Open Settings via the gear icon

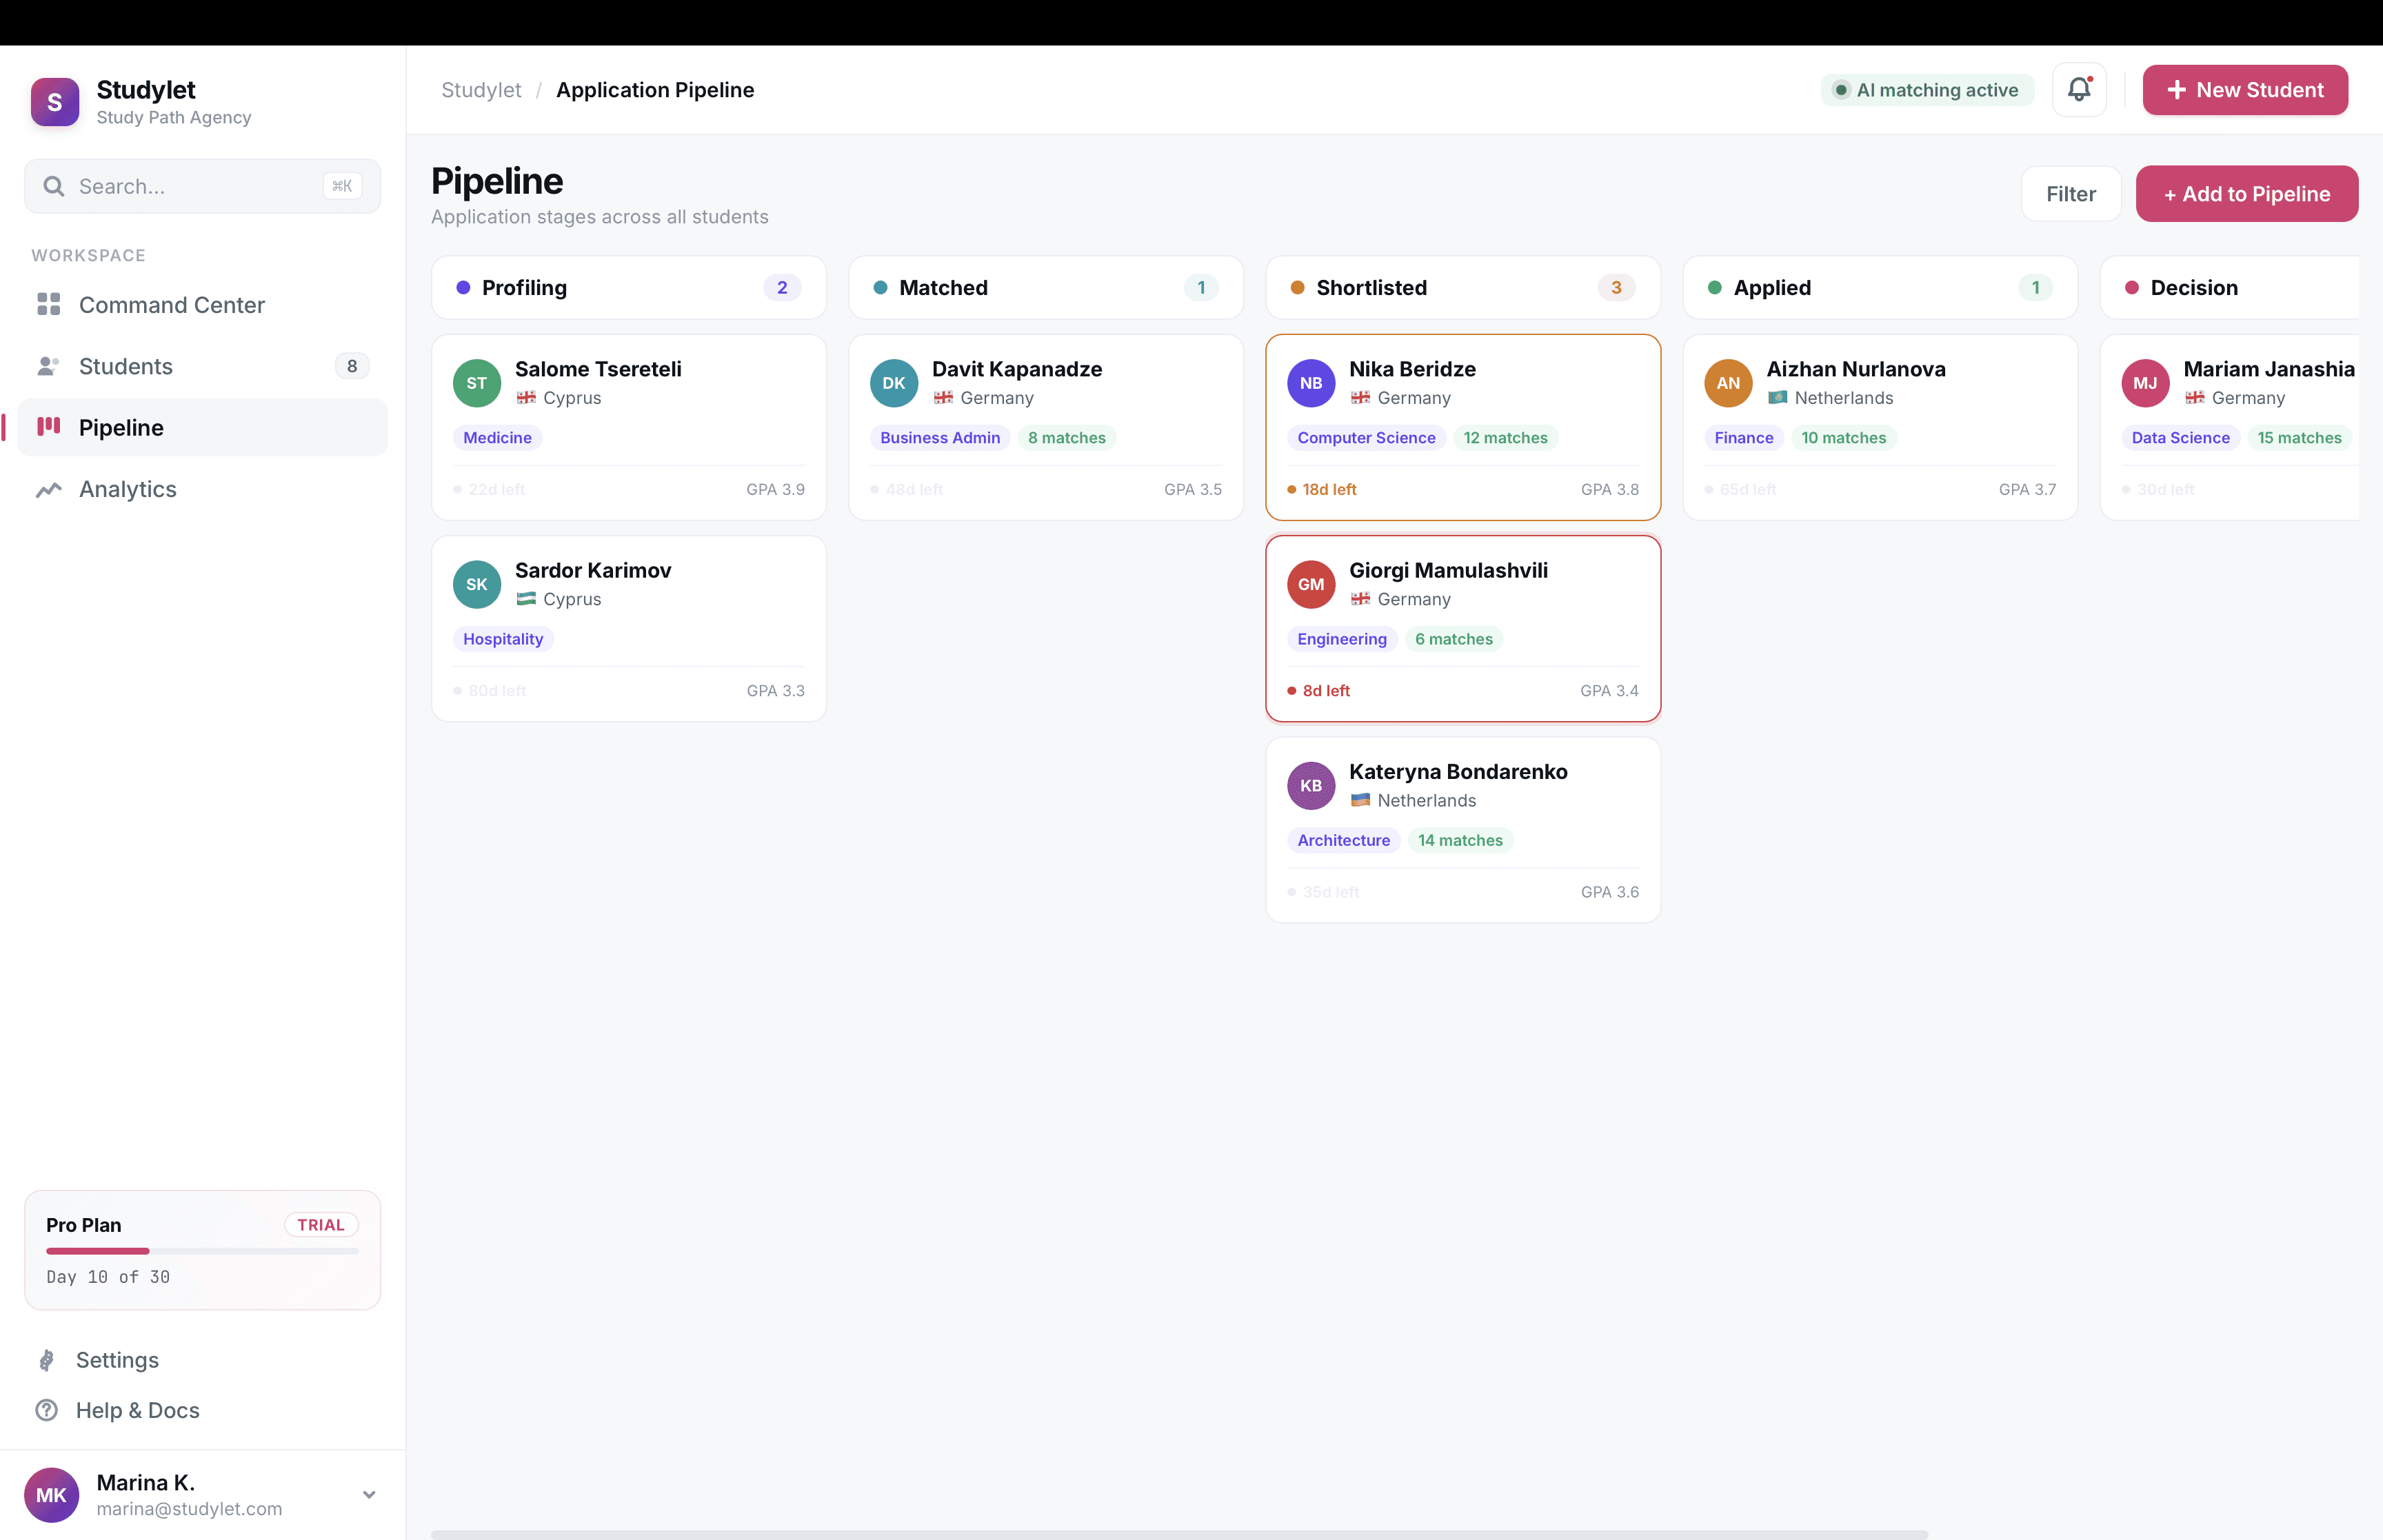point(46,1360)
